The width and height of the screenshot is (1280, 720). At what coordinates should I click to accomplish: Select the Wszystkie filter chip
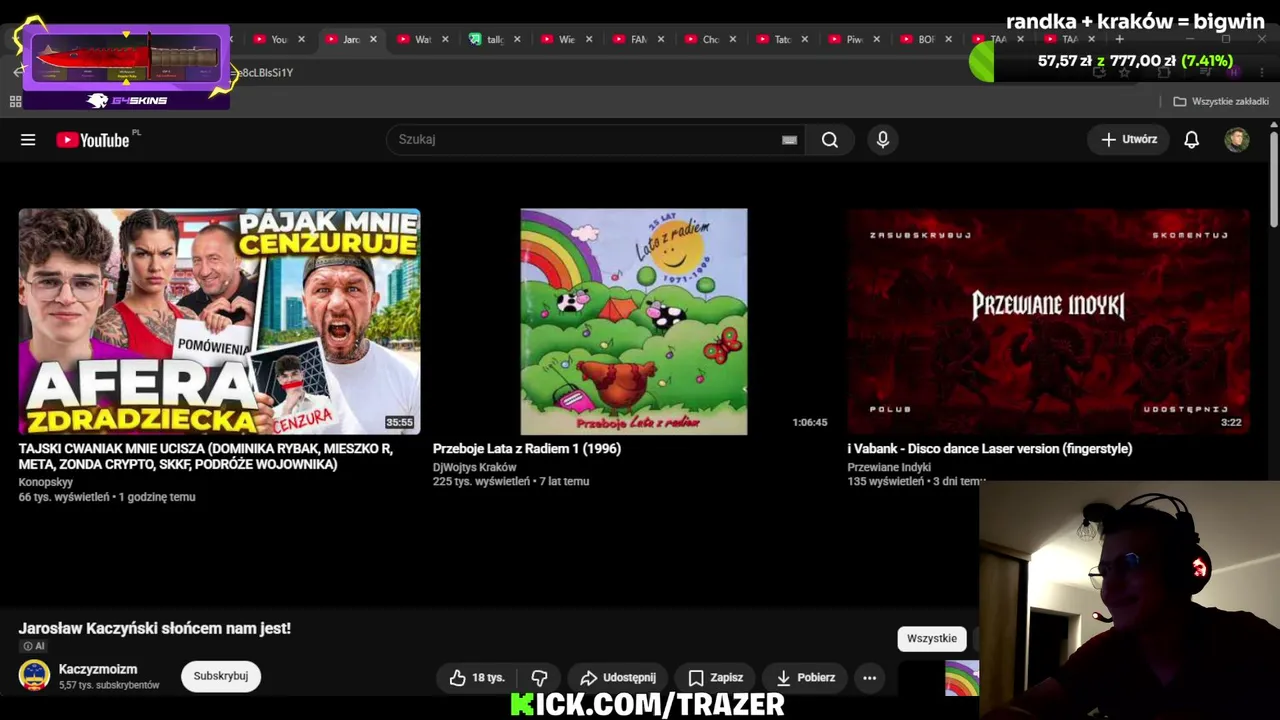click(932, 638)
